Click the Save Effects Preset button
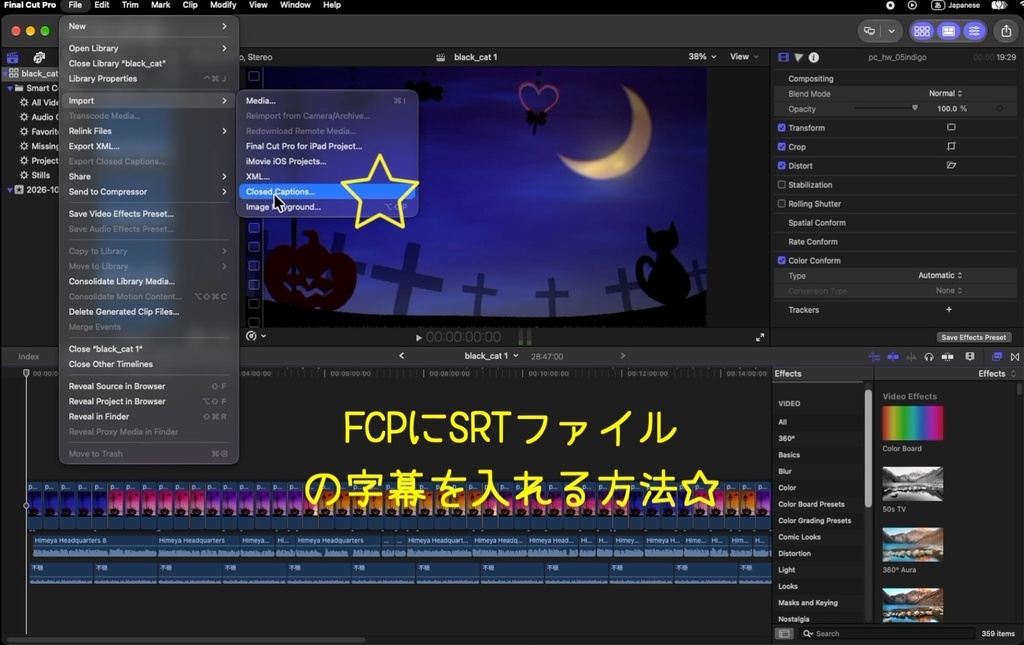 (974, 338)
